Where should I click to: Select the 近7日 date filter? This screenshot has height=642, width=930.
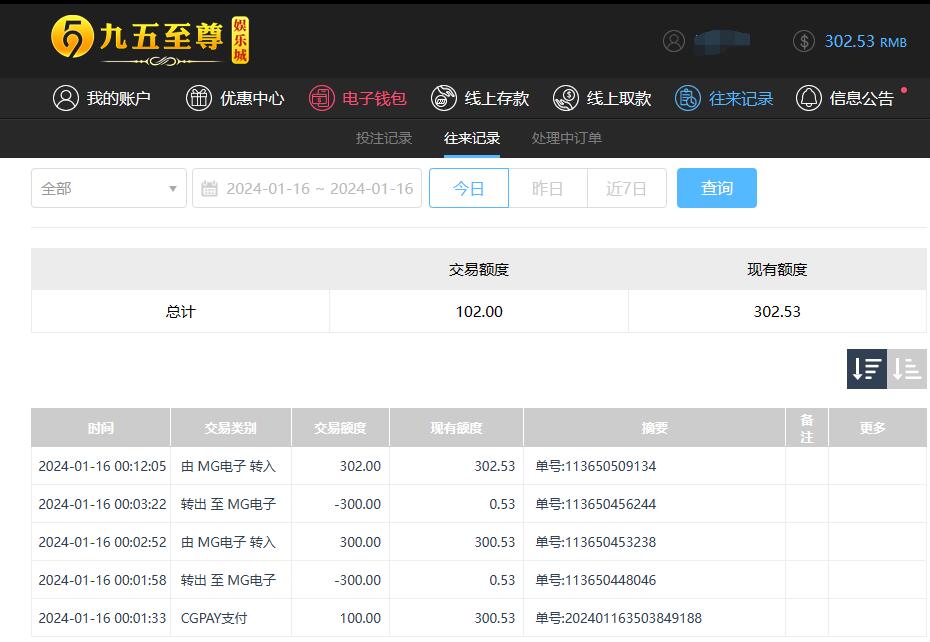[x=626, y=188]
